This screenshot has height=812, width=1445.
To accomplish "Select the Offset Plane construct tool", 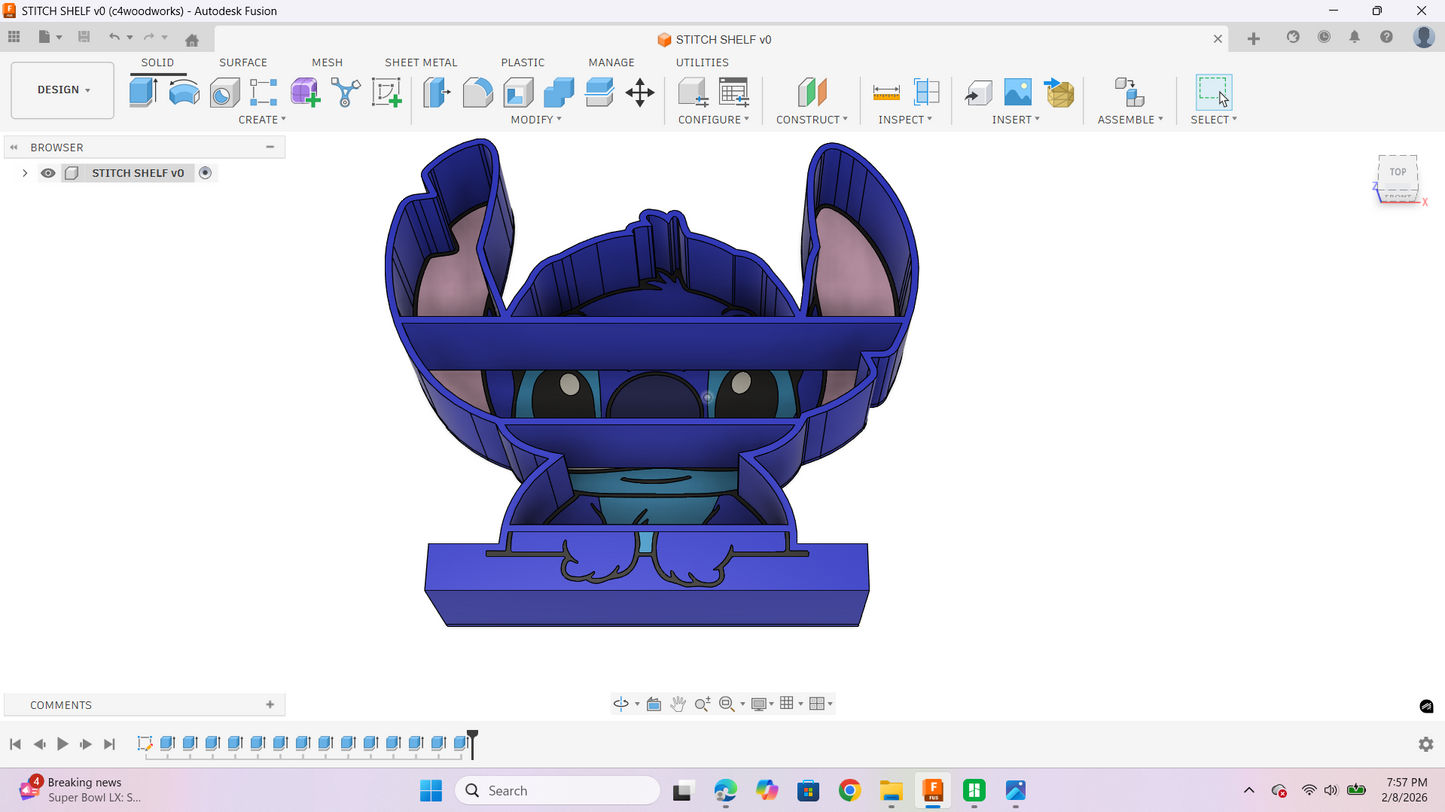I will [x=812, y=92].
